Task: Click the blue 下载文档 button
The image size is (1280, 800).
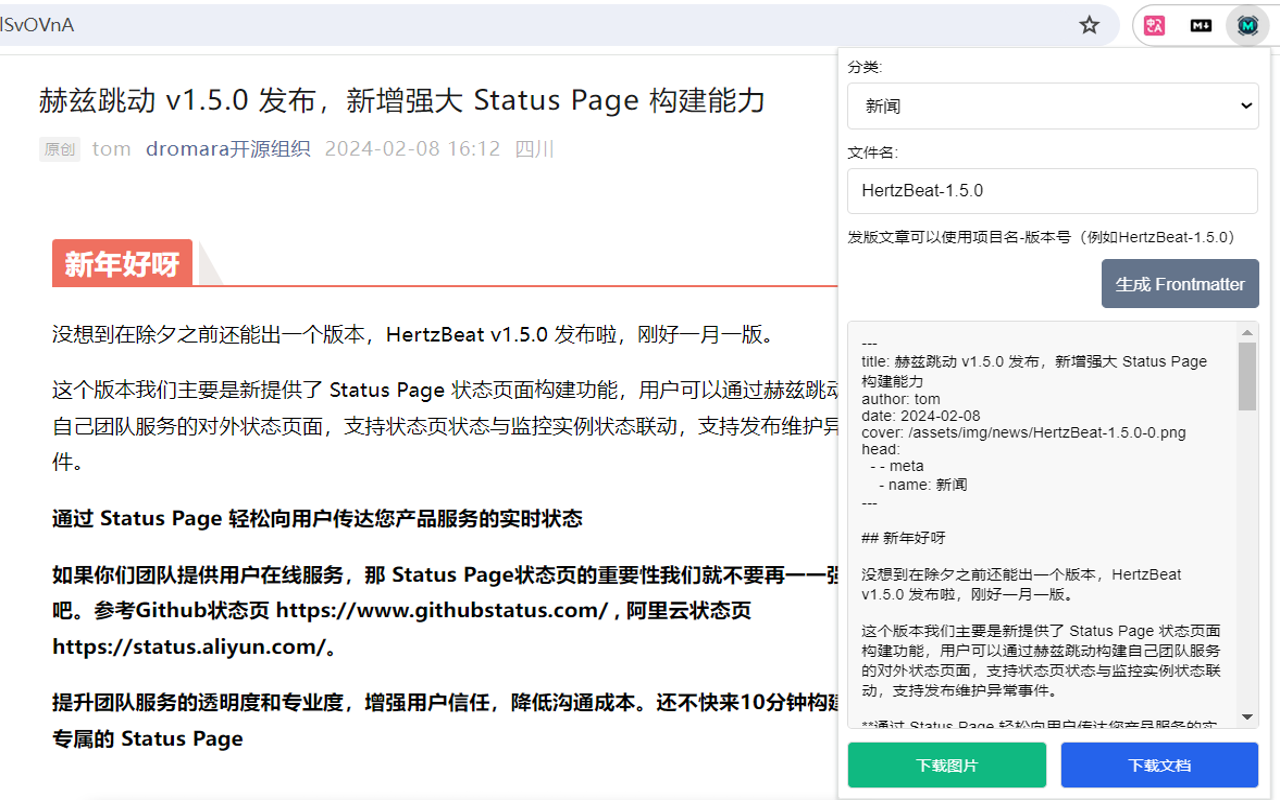Action: point(1159,766)
